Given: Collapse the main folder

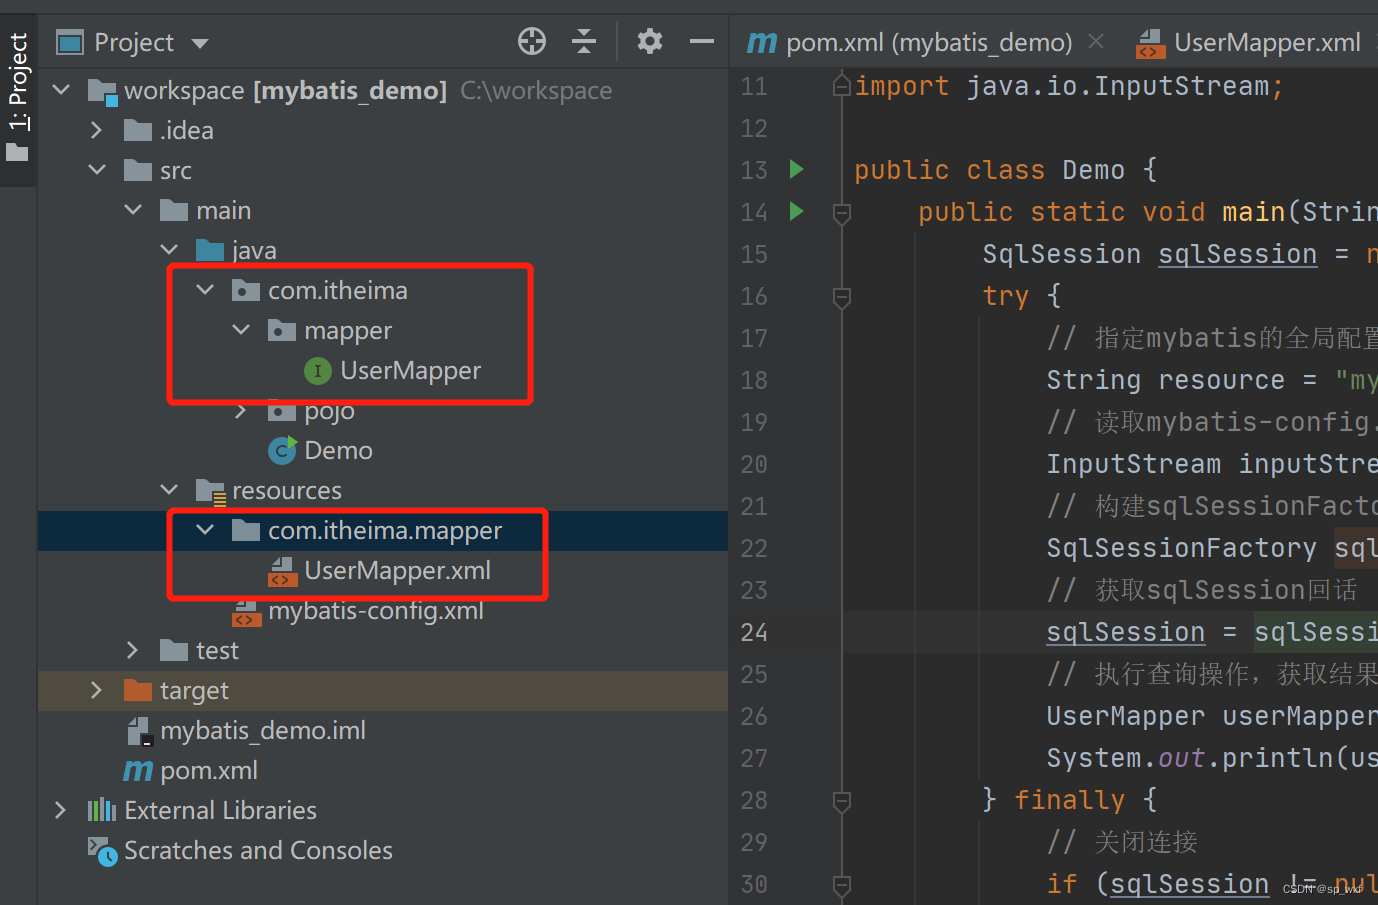Looking at the screenshot, I should click(133, 210).
